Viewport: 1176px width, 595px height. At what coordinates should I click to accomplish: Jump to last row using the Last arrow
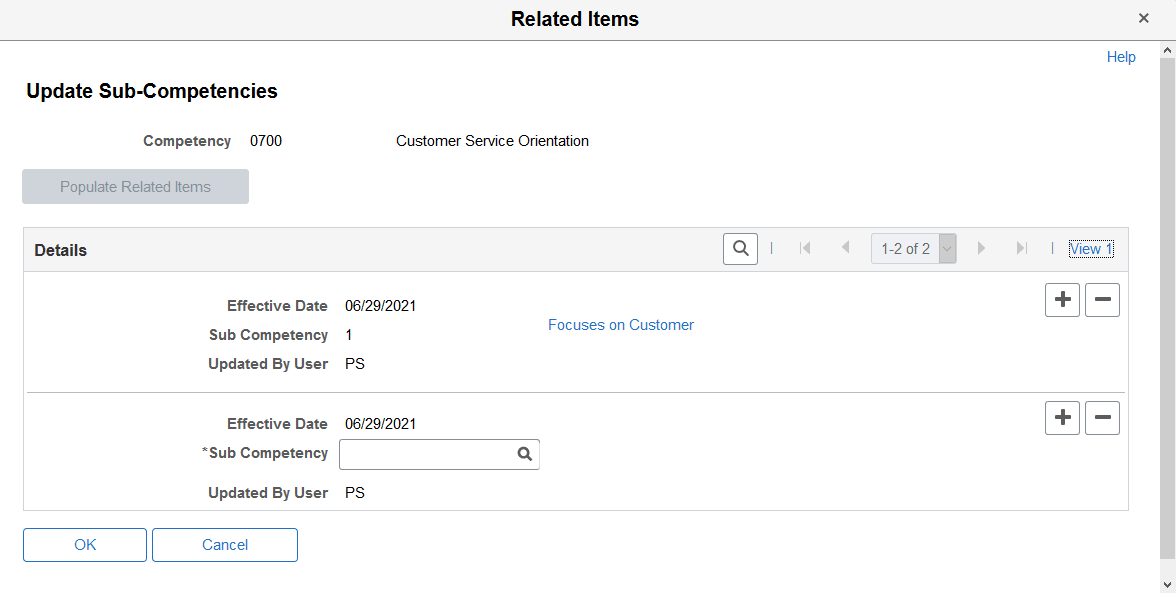[1021, 249]
